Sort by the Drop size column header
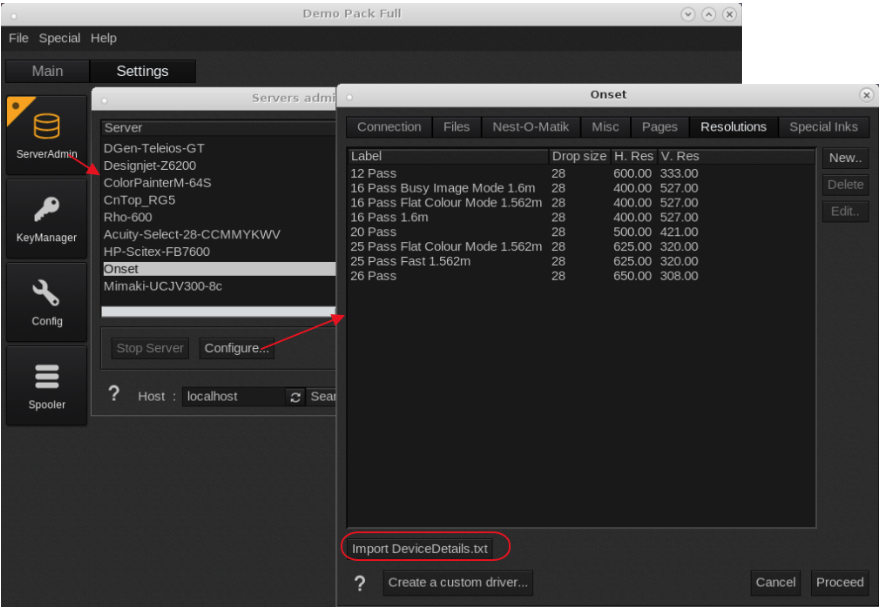The width and height of the screenshot is (879, 607). 579,156
